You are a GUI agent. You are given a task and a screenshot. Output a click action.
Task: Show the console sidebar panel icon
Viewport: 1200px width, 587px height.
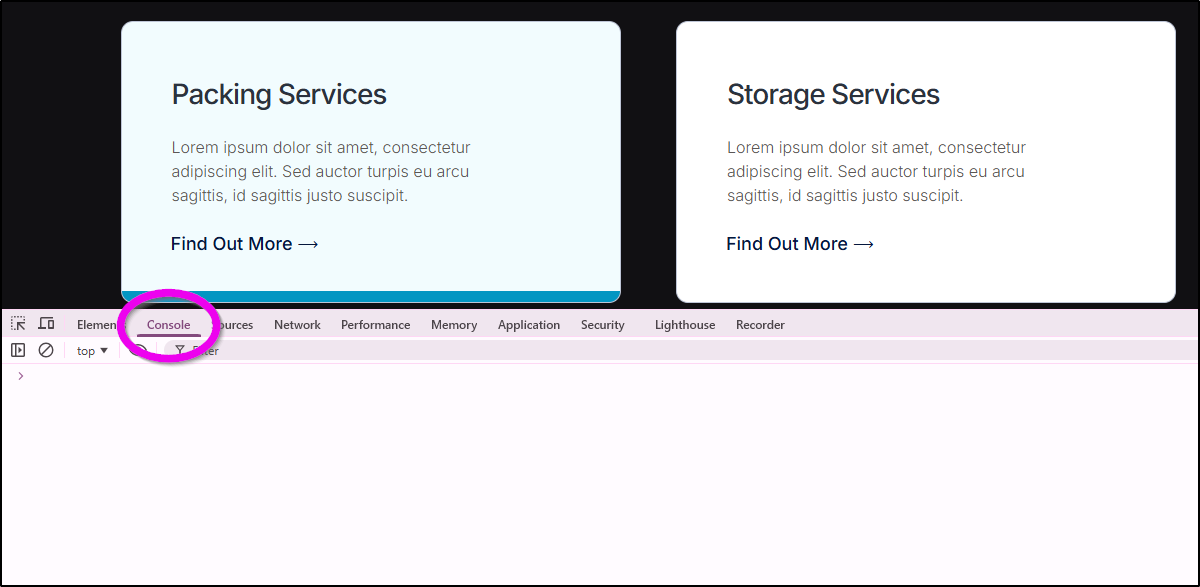[x=18, y=350]
